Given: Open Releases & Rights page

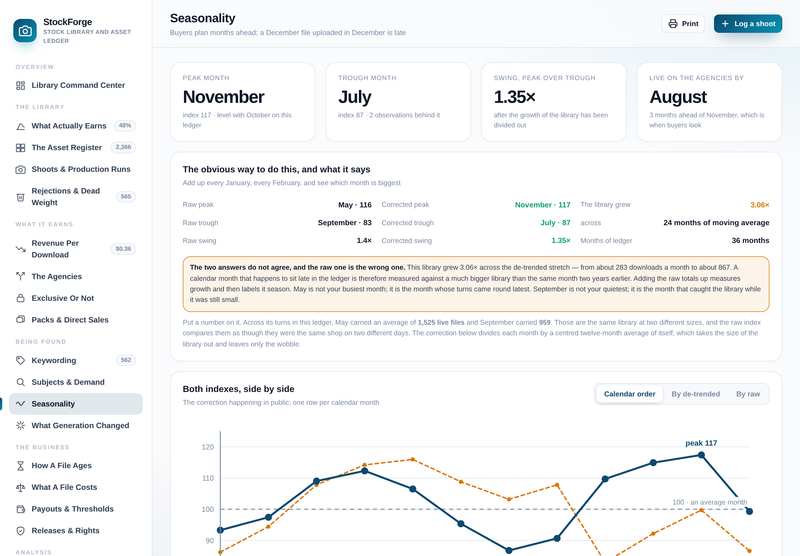Looking at the screenshot, I should coord(76,531).
